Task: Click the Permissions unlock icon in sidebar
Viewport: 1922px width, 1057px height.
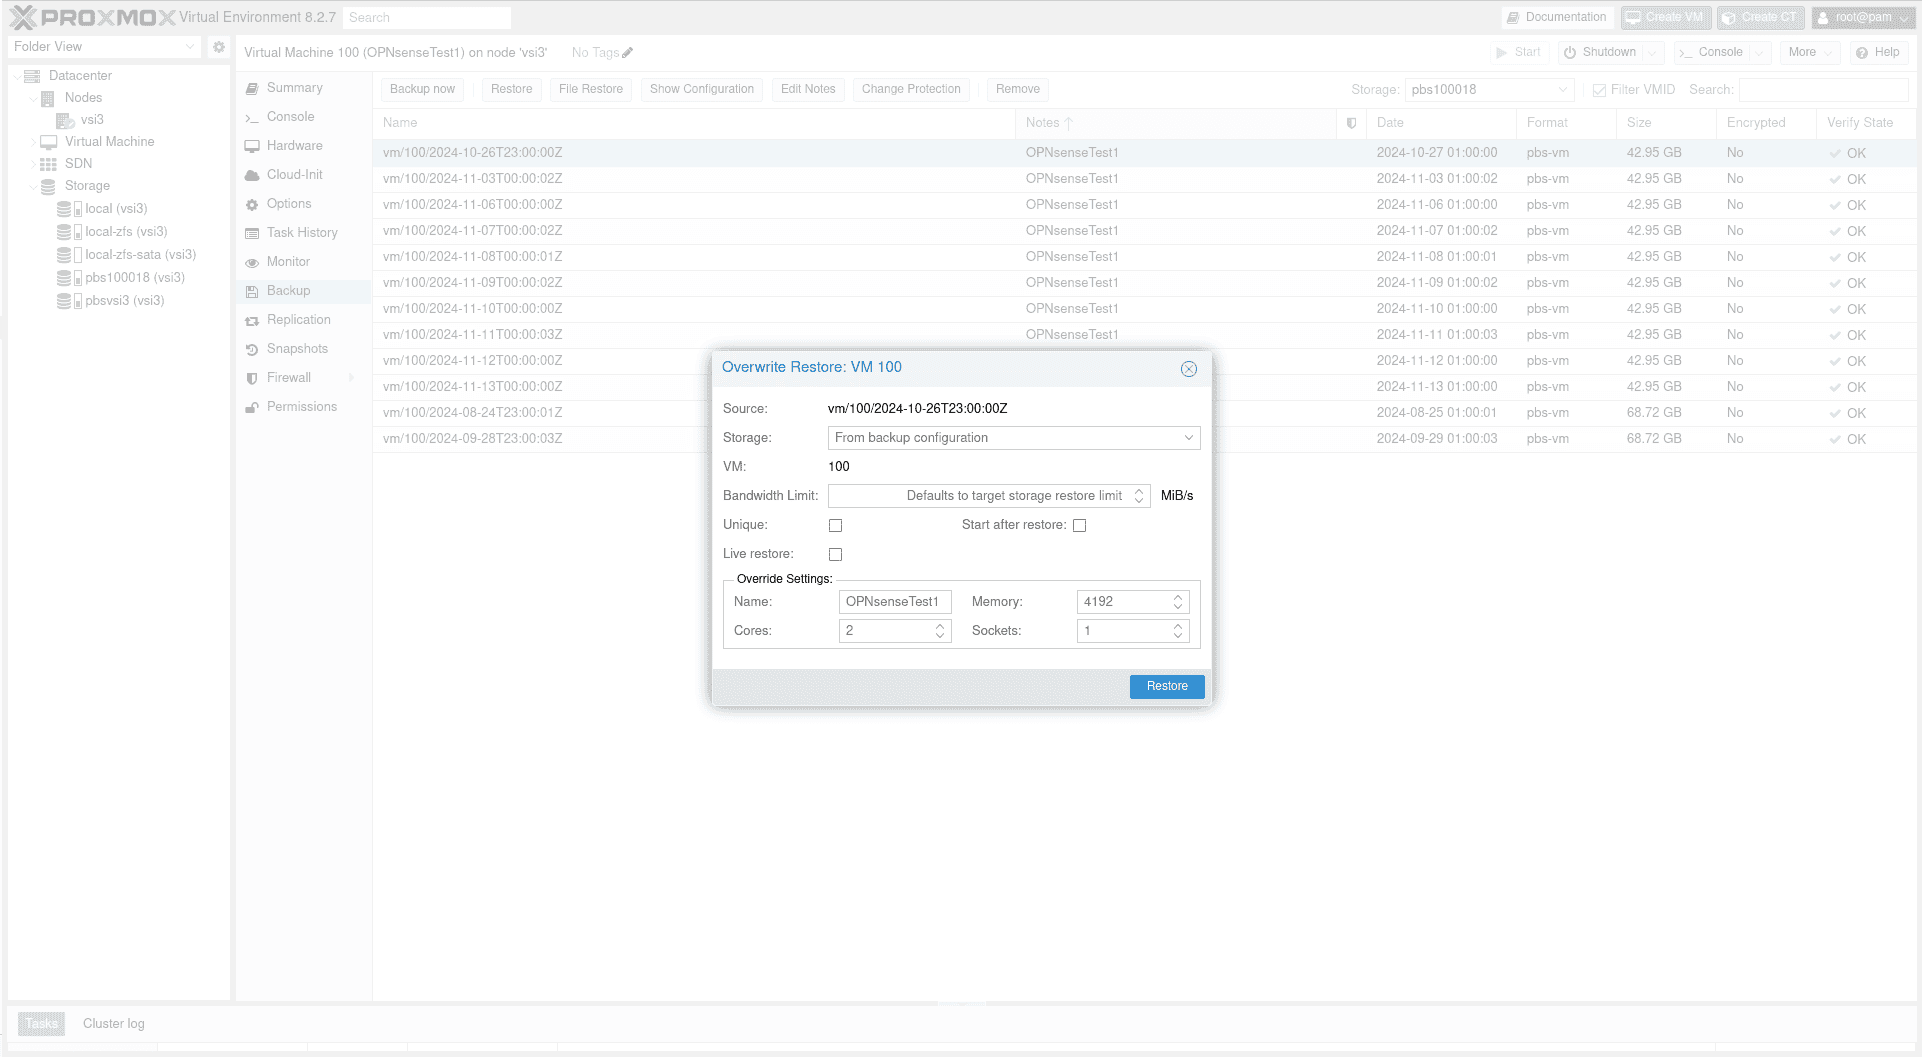Action: [252, 407]
